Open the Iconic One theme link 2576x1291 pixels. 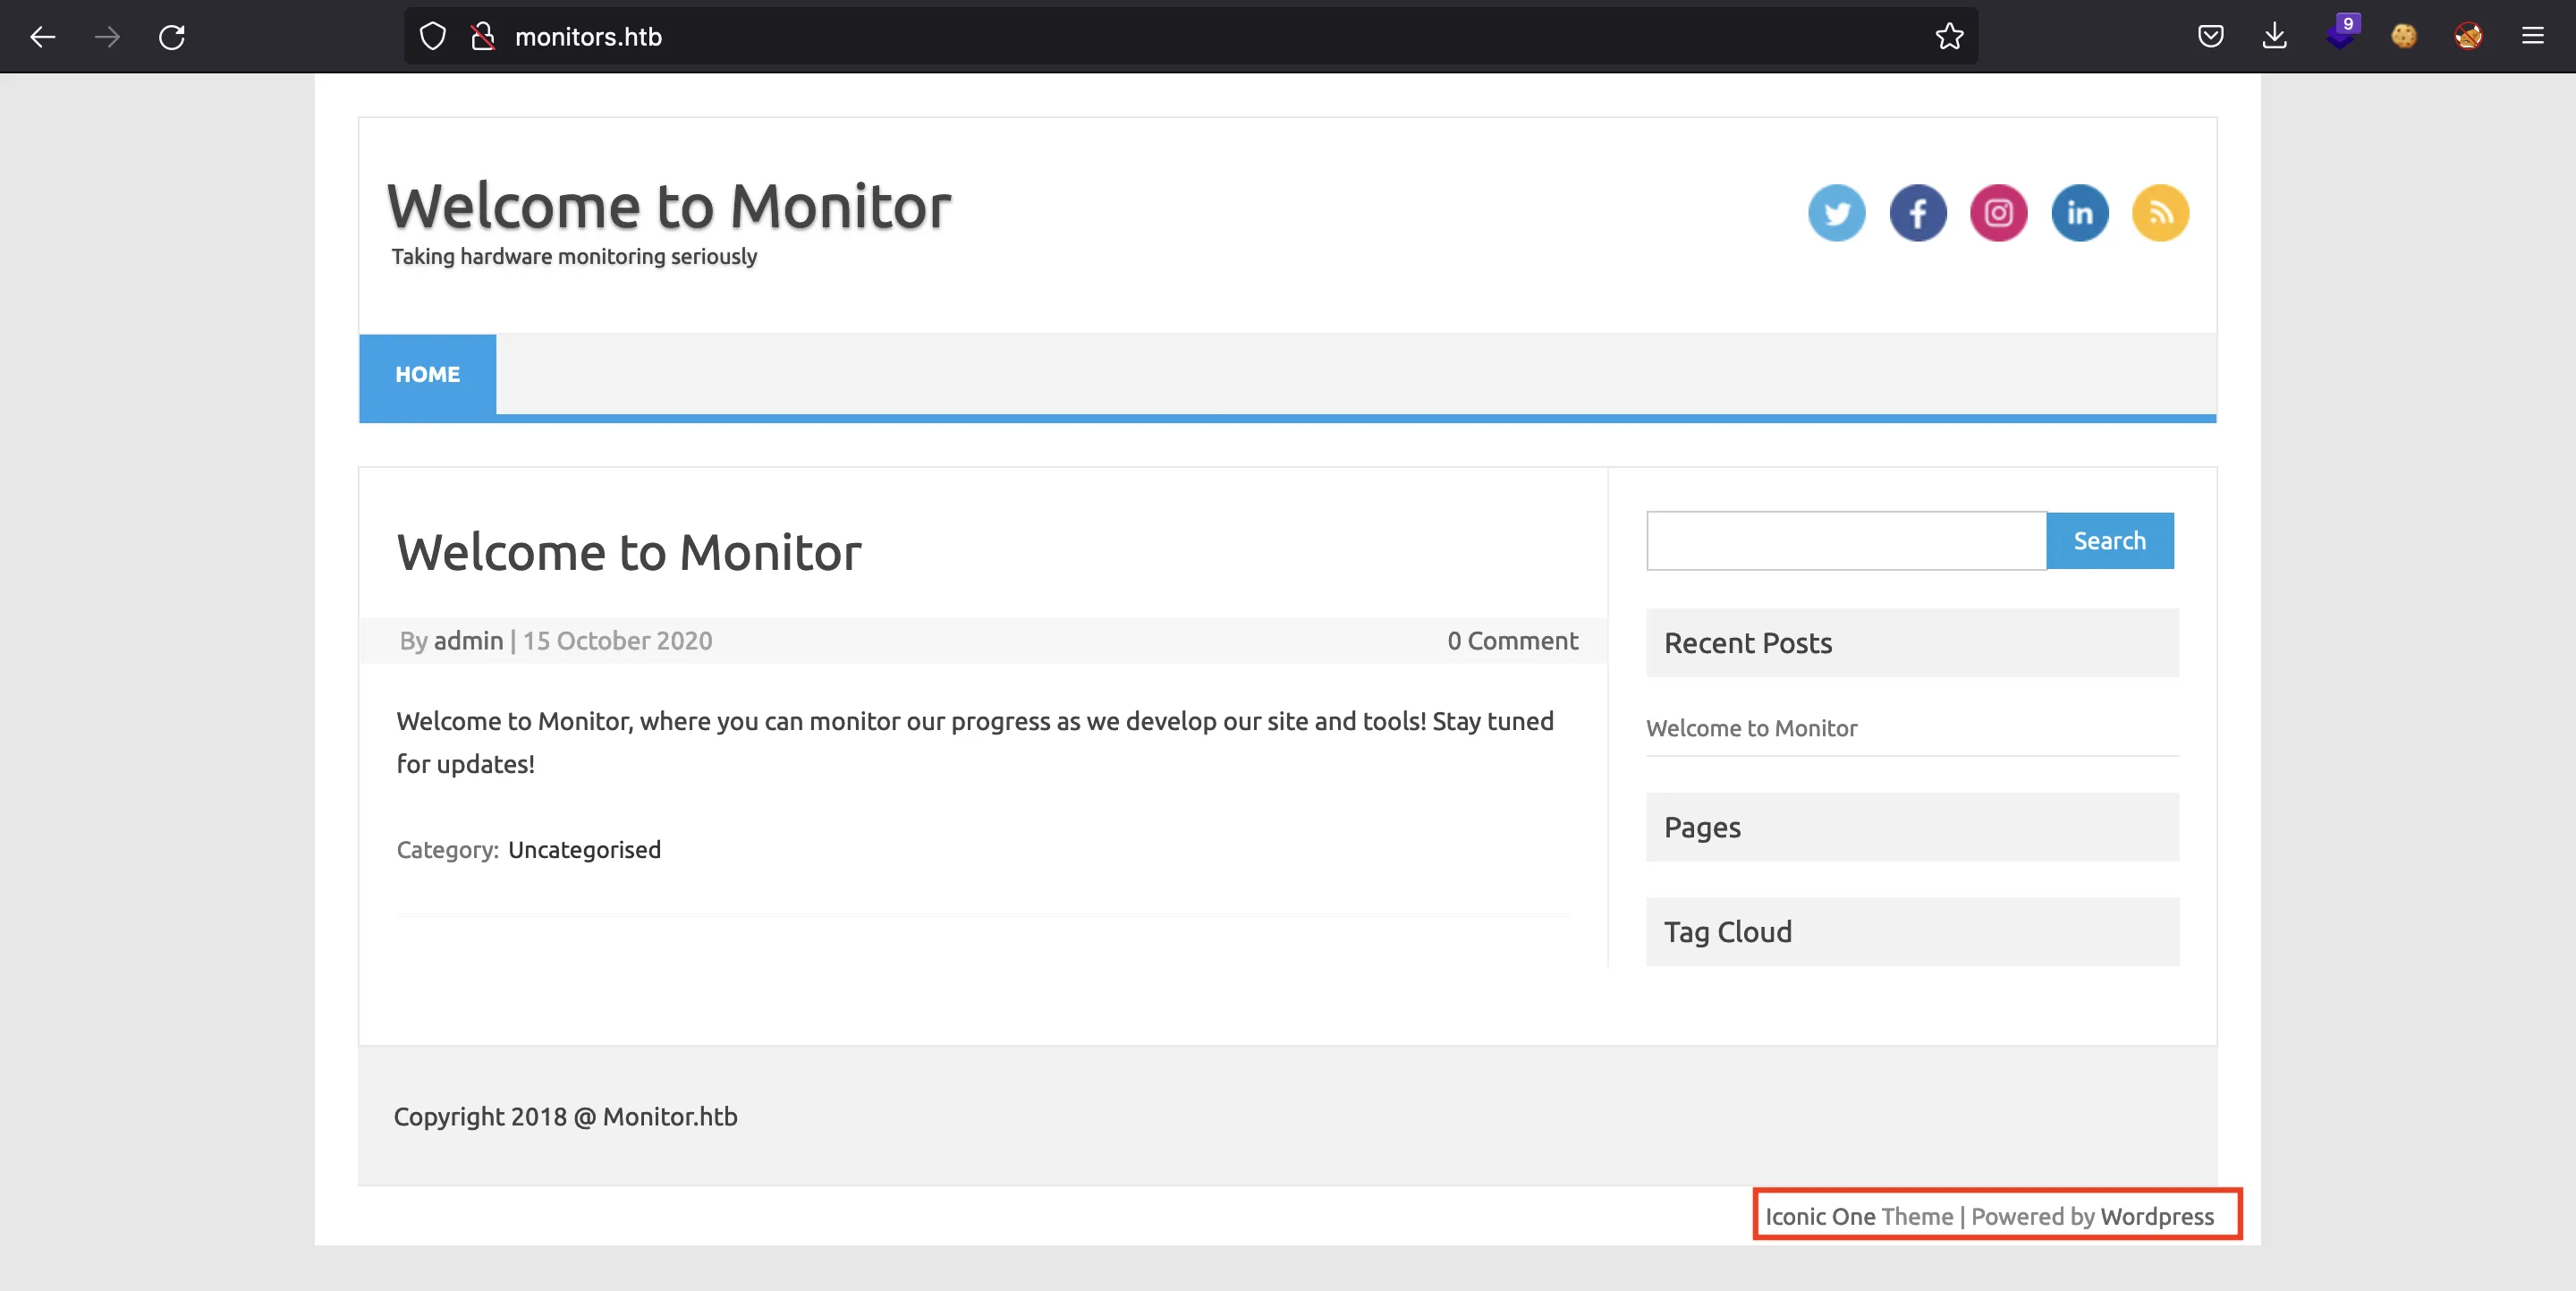(1819, 1216)
